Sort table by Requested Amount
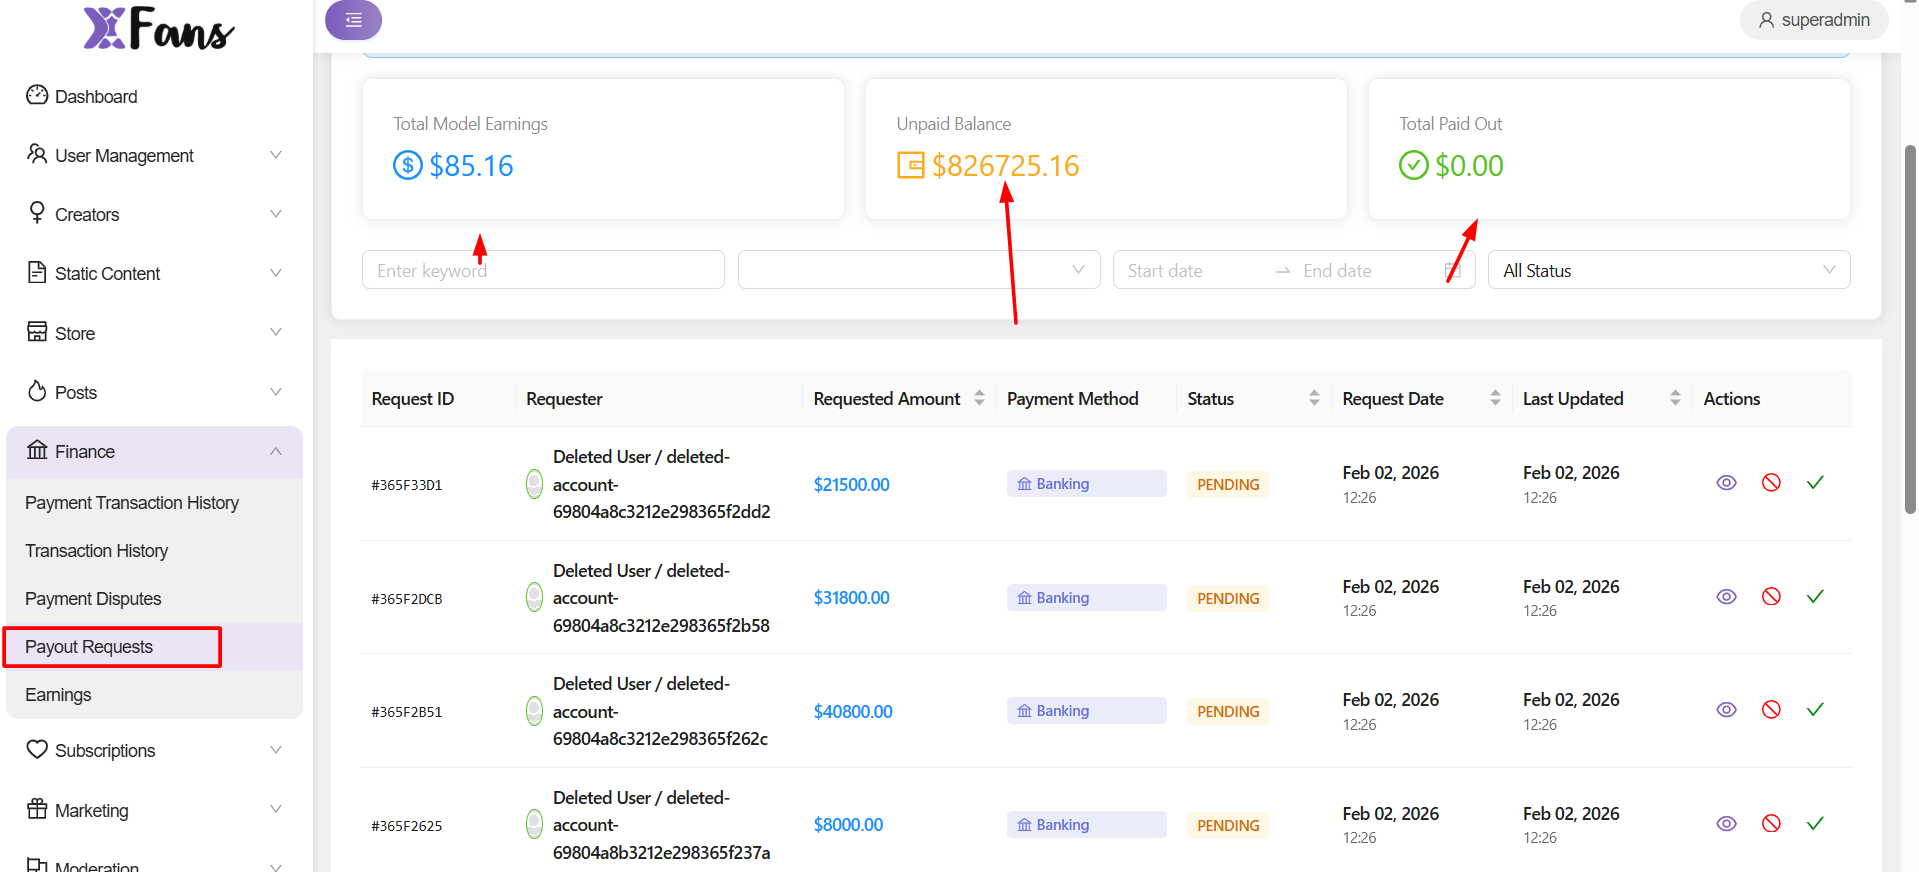 [979, 398]
